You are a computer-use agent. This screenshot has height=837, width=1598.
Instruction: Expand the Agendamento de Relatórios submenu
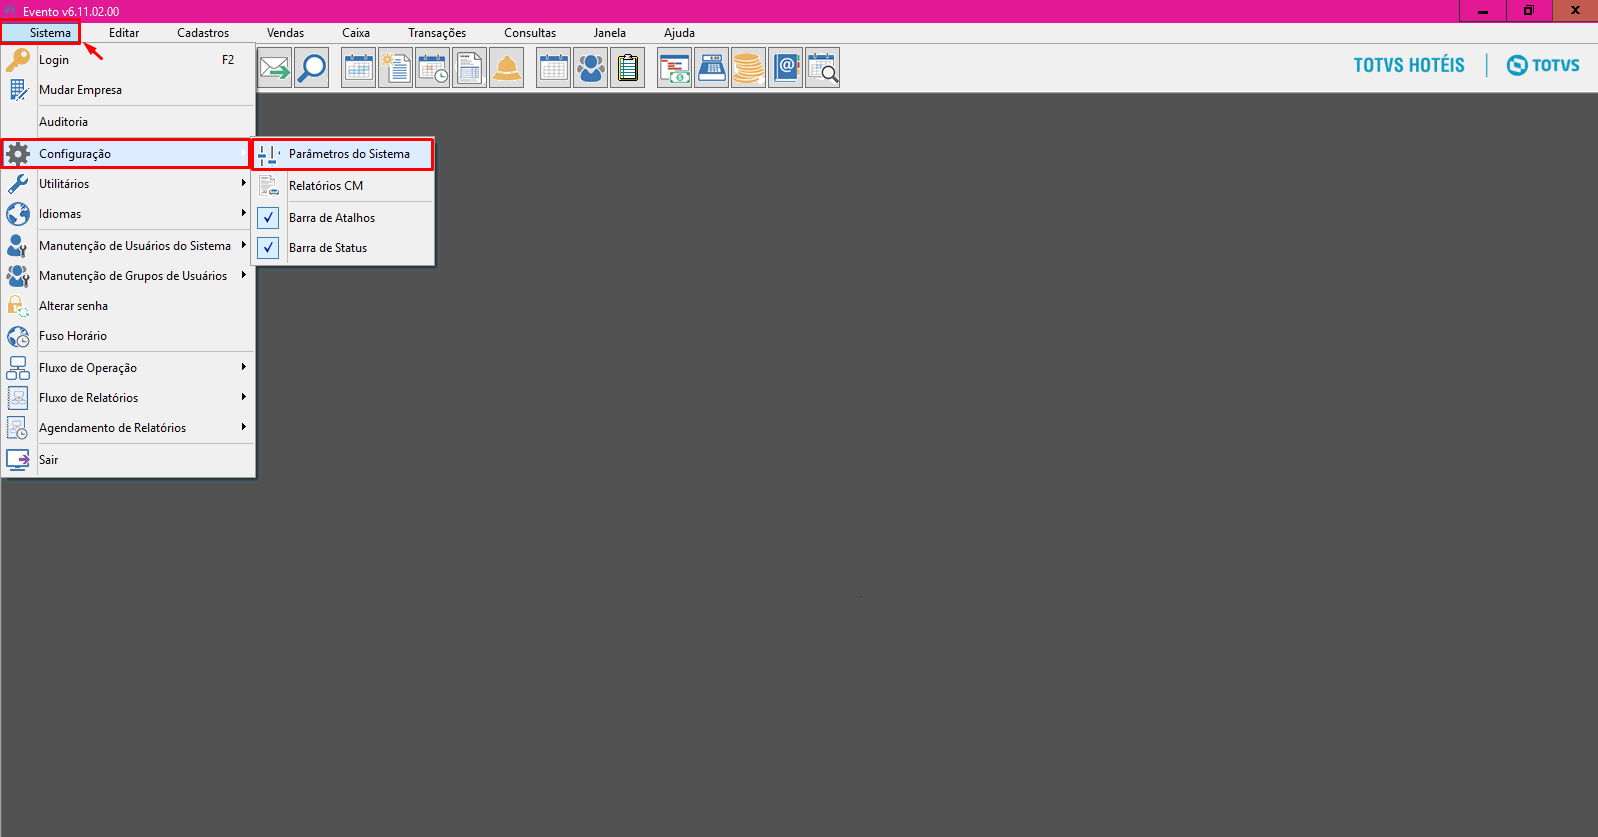pyautogui.click(x=128, y=428)
